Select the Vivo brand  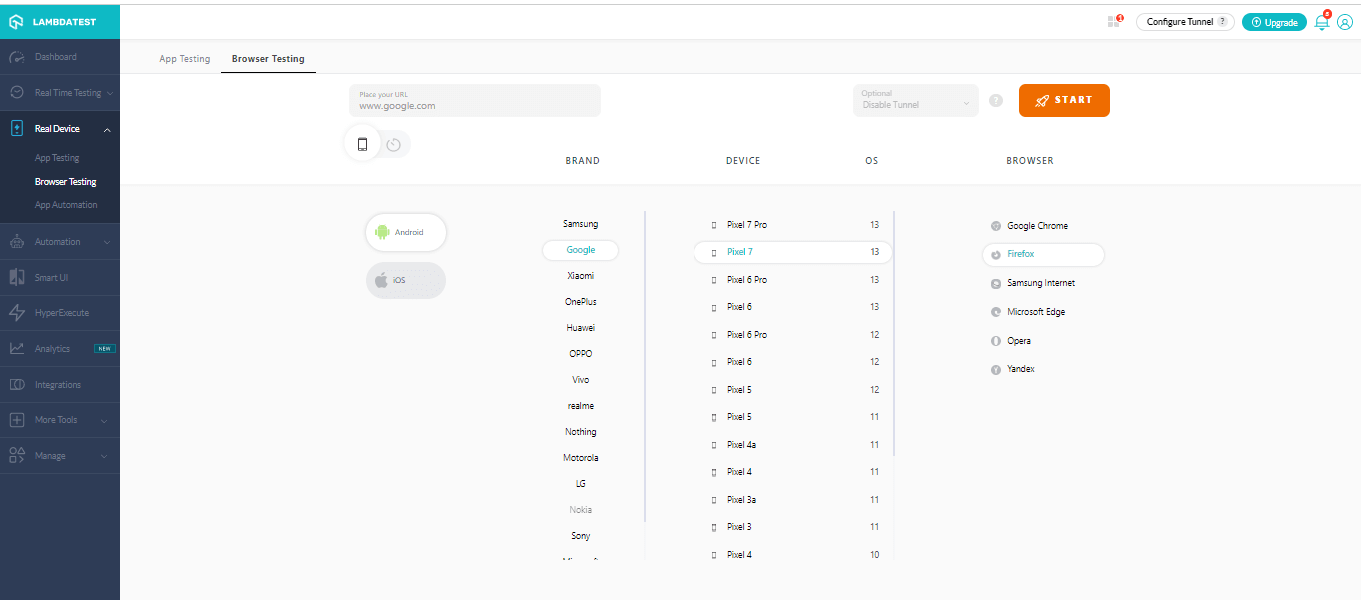(580, 380)
